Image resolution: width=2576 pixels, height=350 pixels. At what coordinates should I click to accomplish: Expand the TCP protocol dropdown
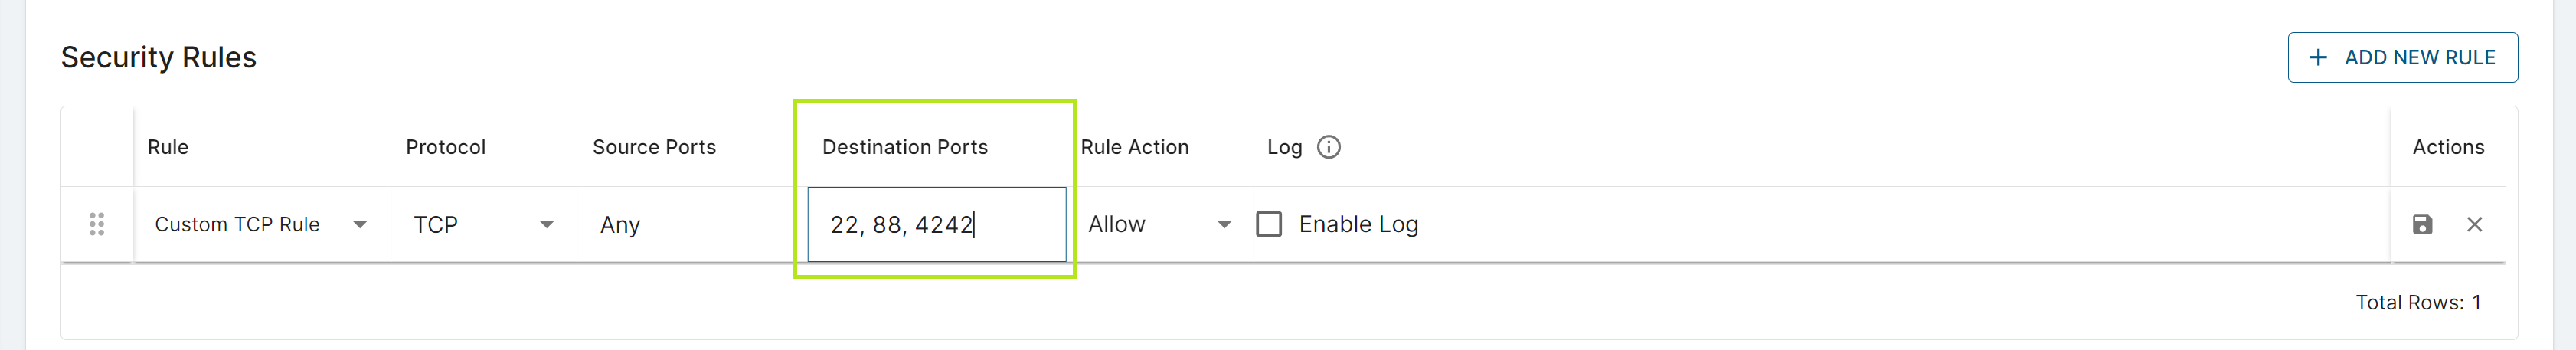483,224
